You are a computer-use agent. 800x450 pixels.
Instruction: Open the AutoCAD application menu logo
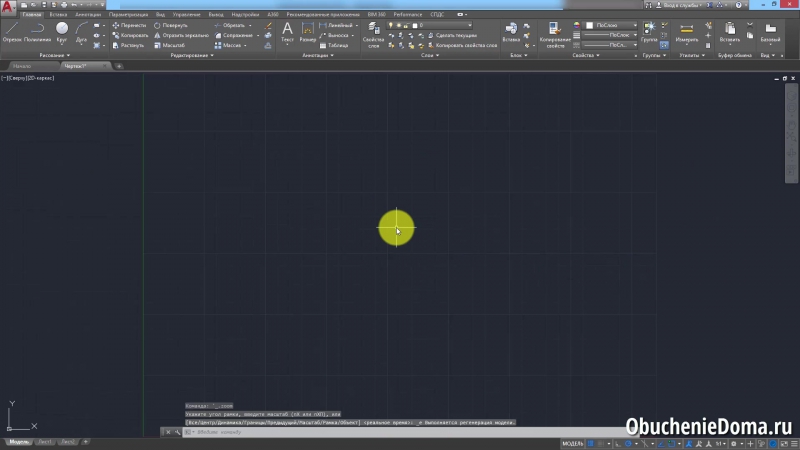point(8,6)
